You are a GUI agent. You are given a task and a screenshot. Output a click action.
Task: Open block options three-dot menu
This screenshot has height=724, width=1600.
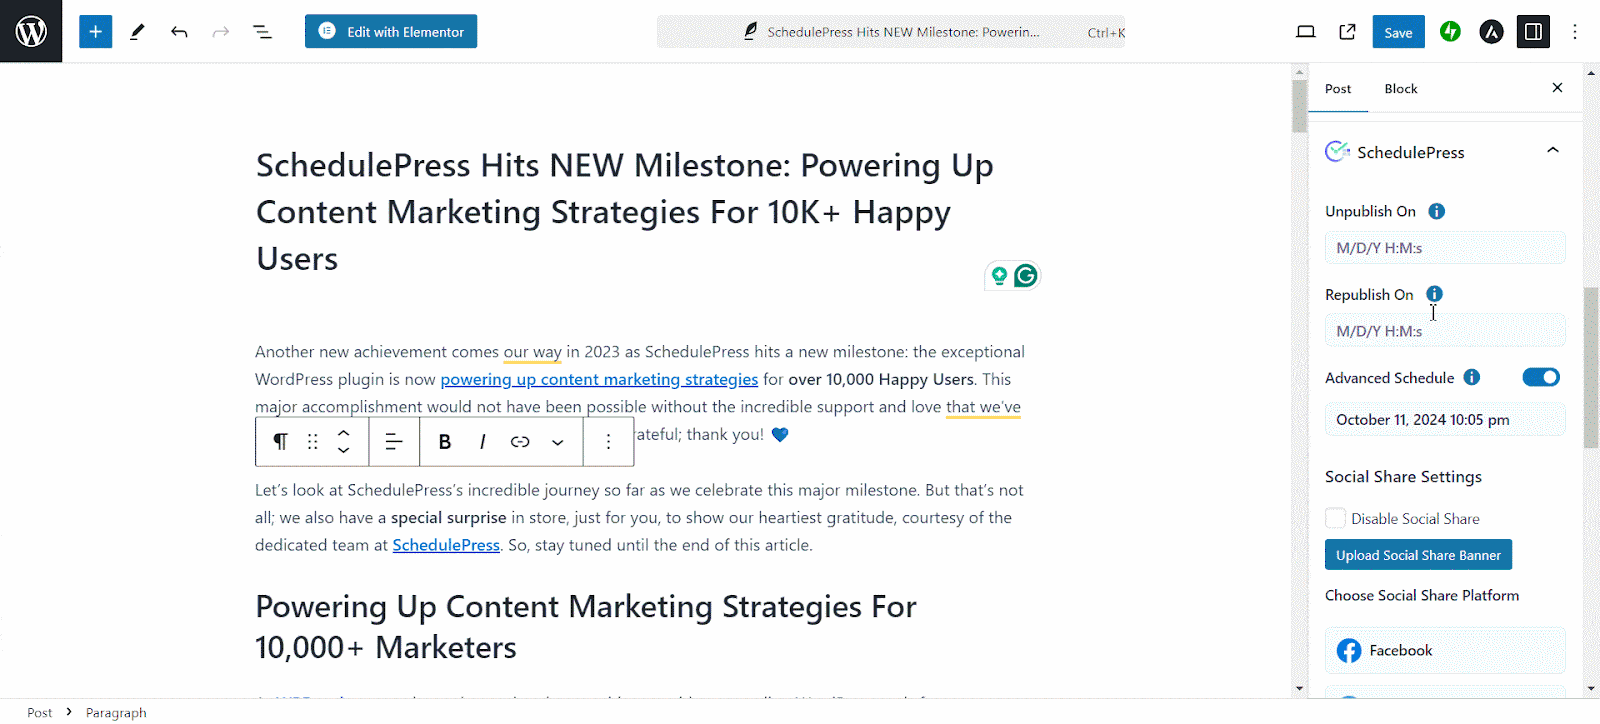(608, 441)
